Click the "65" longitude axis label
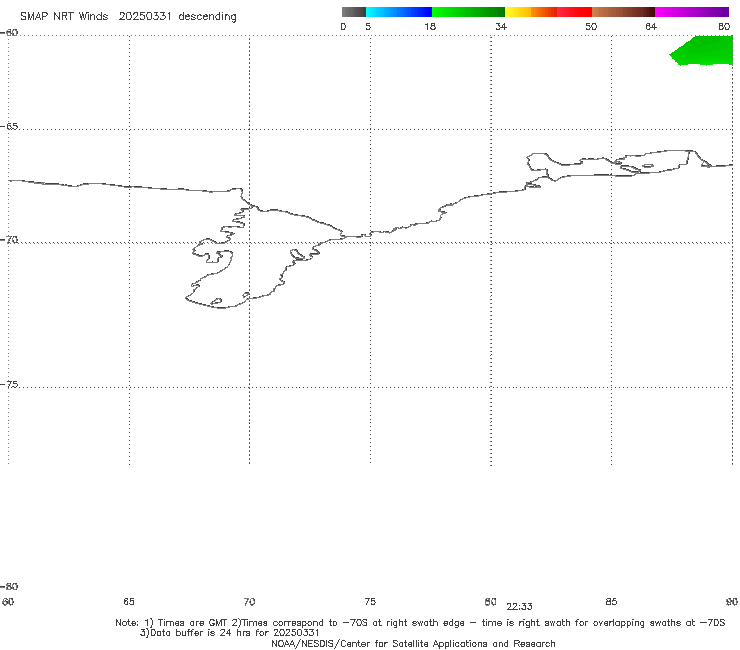The image size is (740, 650). [129, 601]
